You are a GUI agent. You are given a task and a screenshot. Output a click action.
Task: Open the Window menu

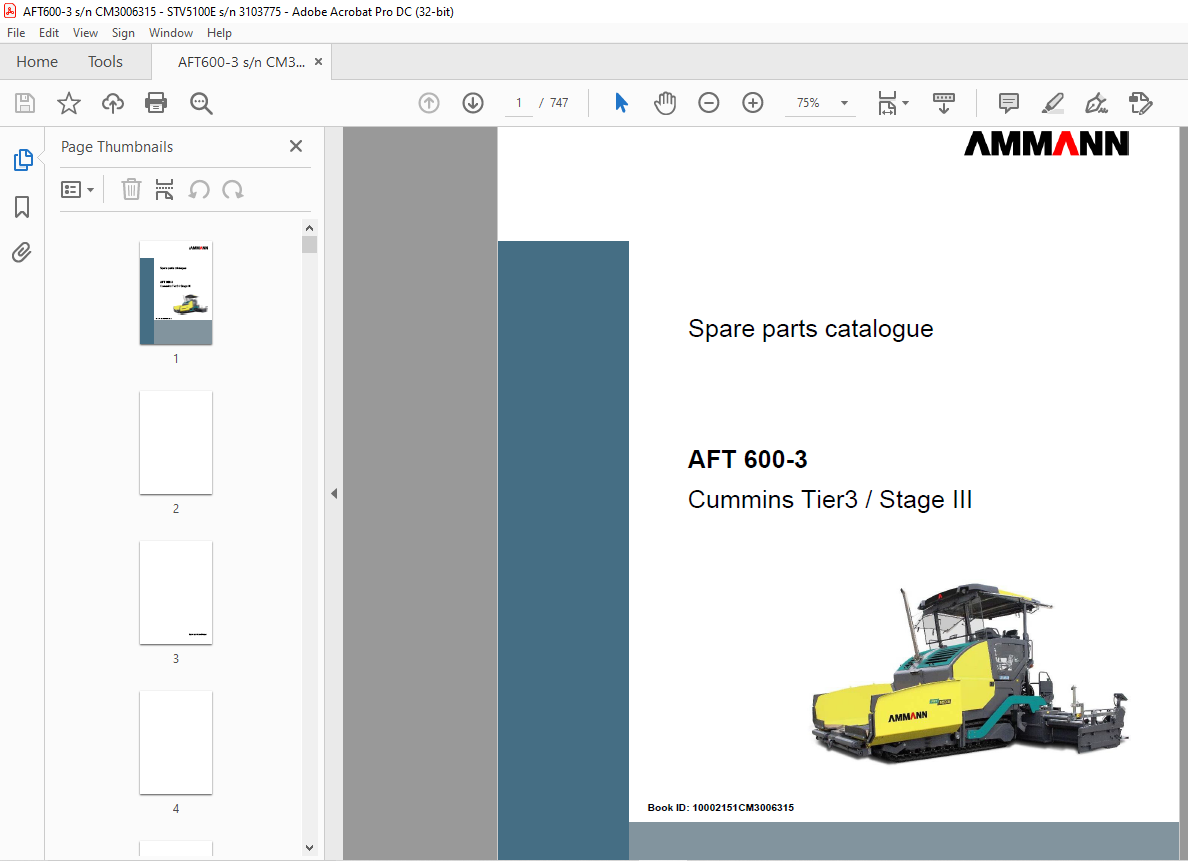coord(170,33)
